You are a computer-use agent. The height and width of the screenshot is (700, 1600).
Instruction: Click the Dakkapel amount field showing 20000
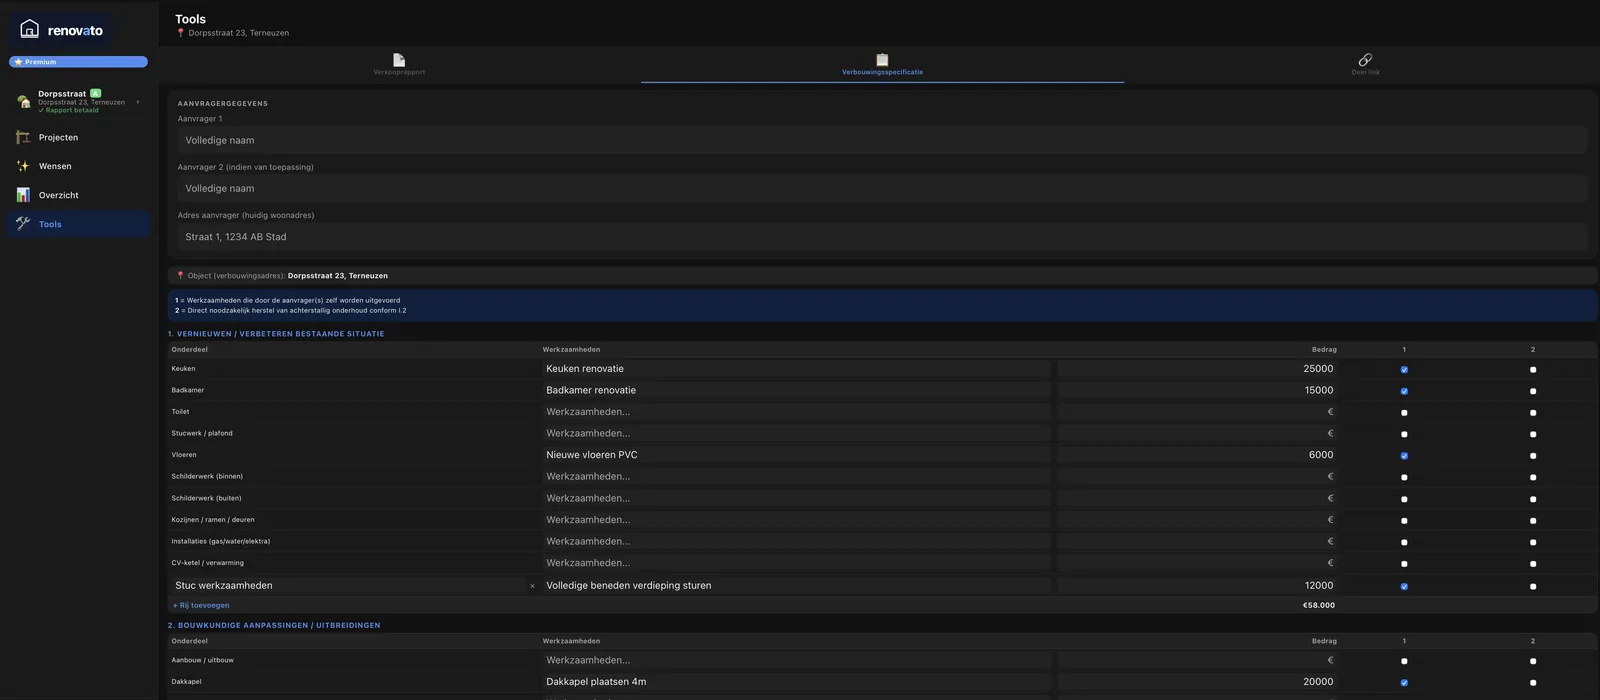click(x=1198, y=682)
